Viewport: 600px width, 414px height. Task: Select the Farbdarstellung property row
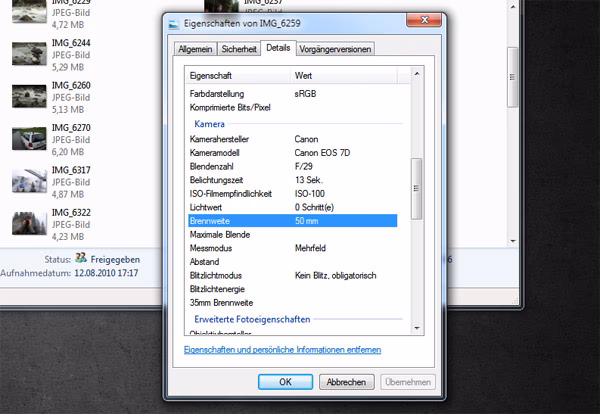tap(293, 94)
